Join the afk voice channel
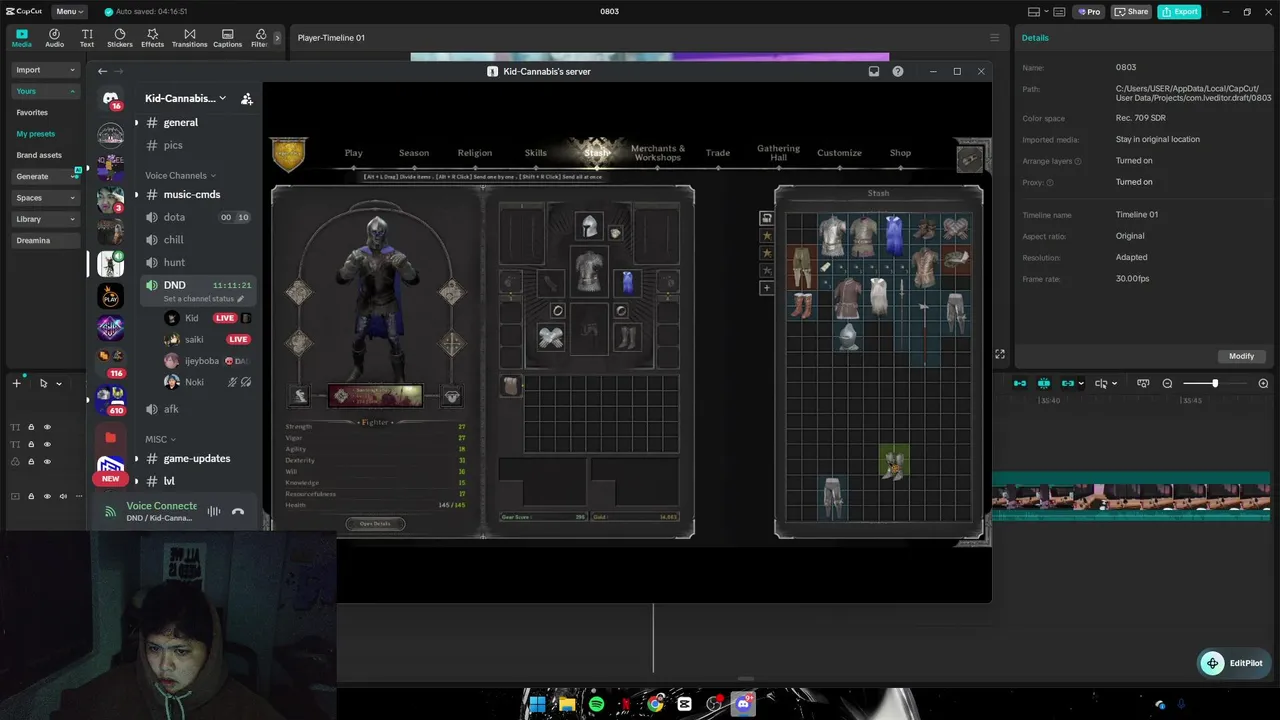The height and width of the screenshot is (720, 1280). (171, 409)
